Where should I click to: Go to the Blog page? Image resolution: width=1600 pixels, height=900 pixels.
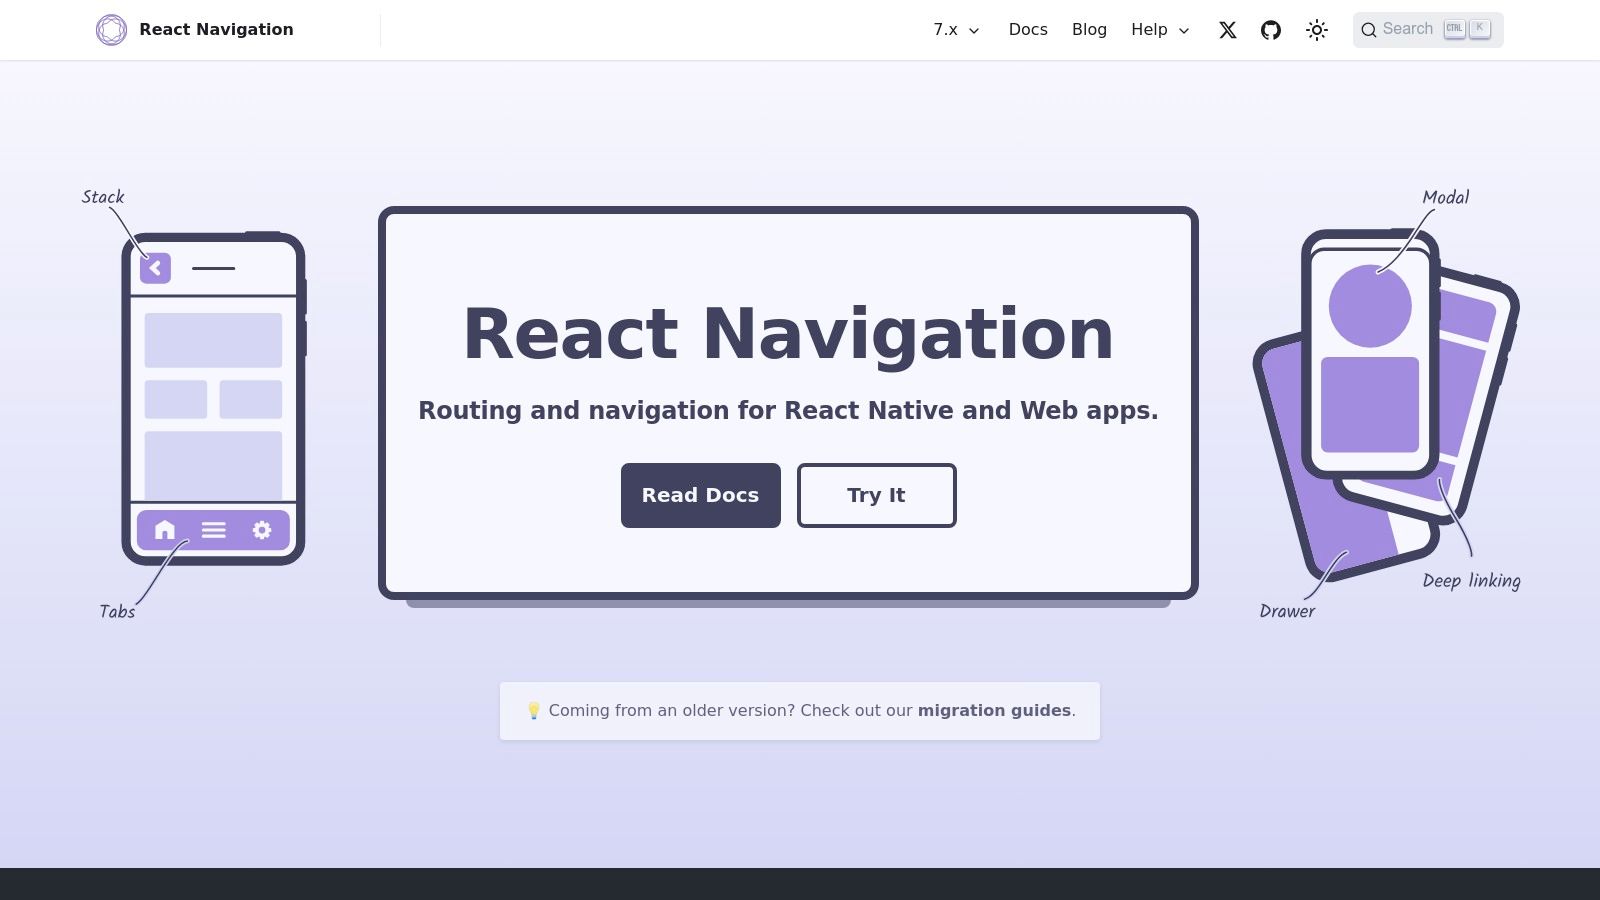[1089, 30]
